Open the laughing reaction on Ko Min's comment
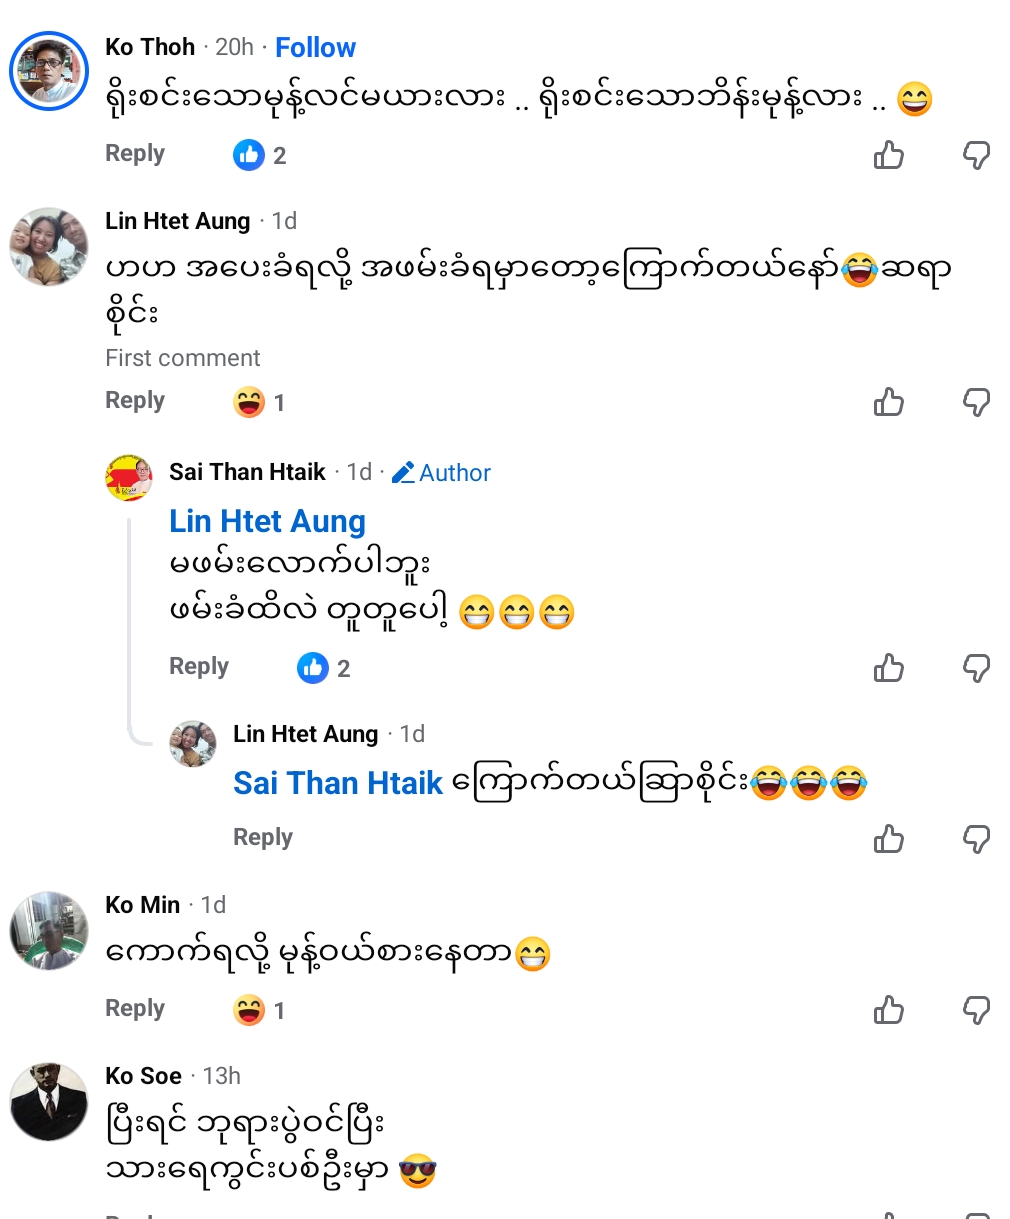The height and width of the screenshot is (1219, 1010). 249,1010
